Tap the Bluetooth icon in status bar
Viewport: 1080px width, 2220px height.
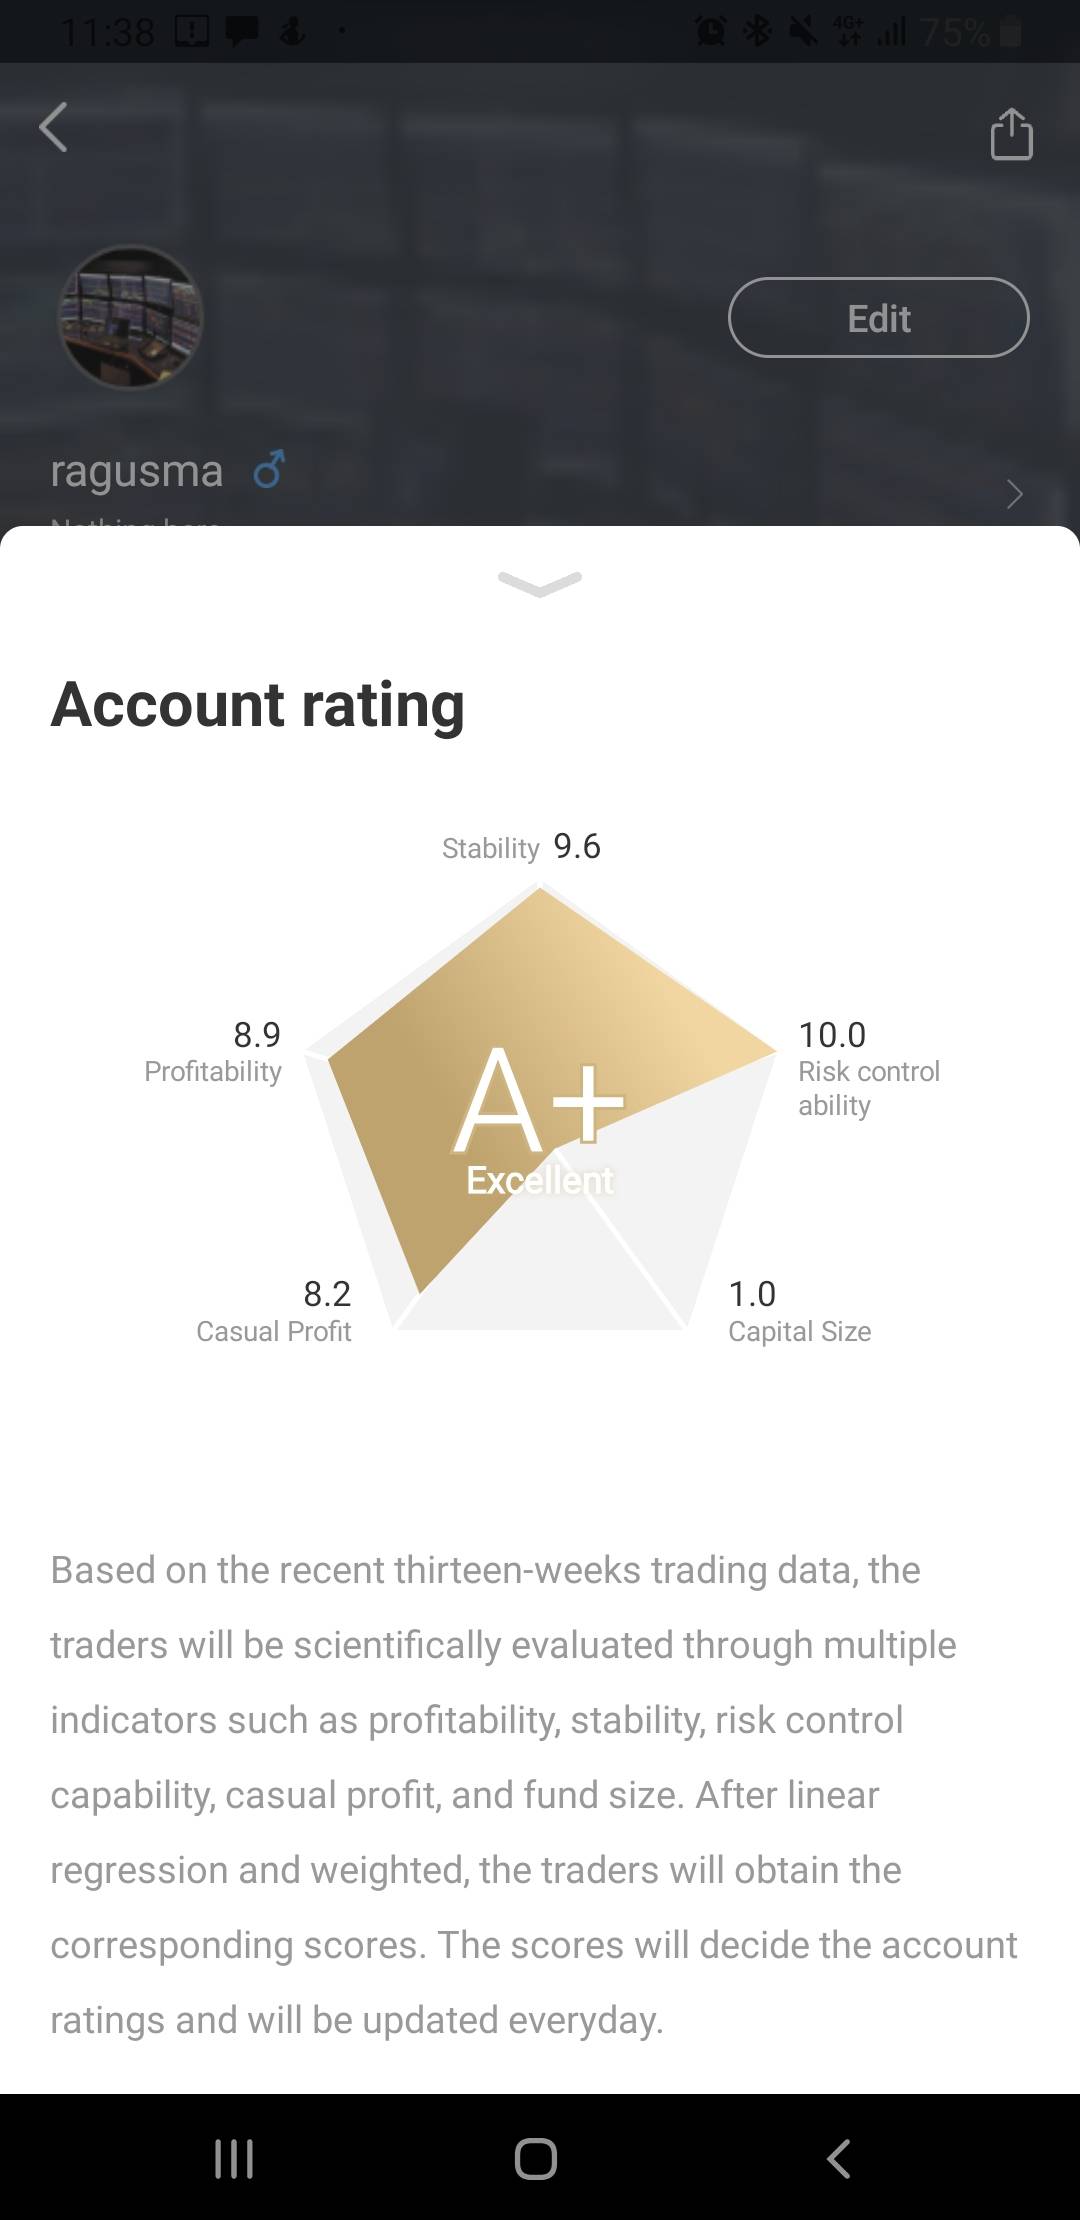(758, 32)
